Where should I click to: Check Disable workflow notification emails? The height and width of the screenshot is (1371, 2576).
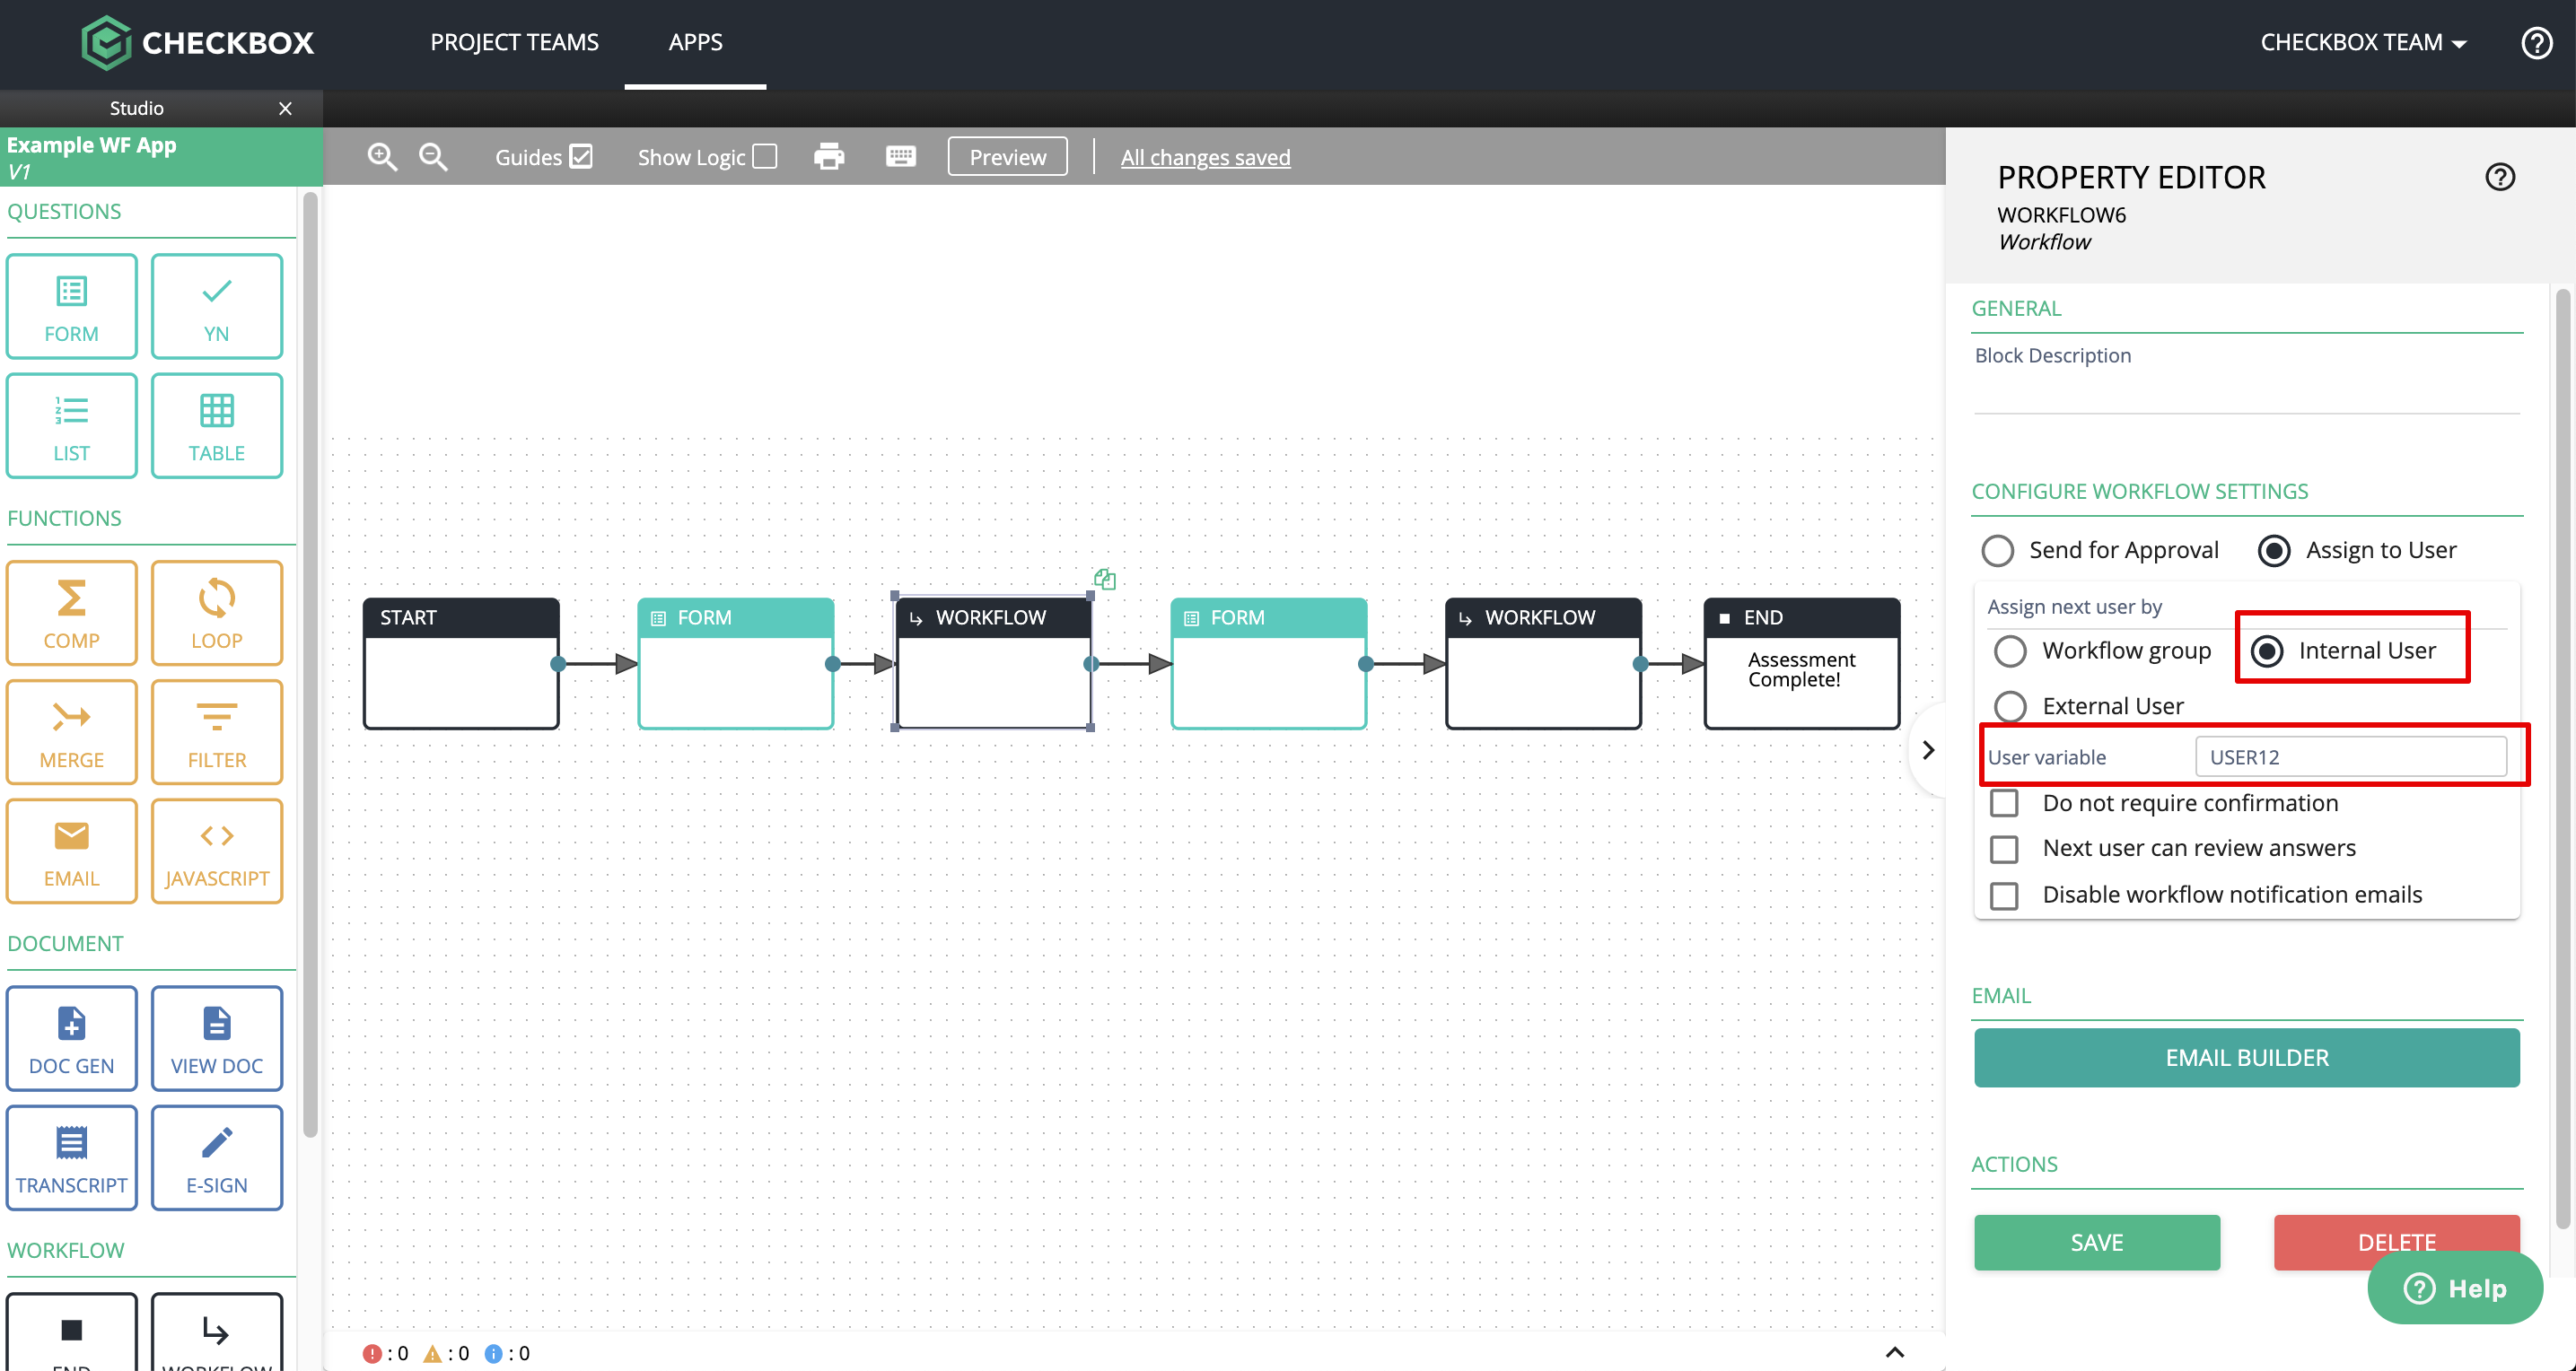(2004, 895)
